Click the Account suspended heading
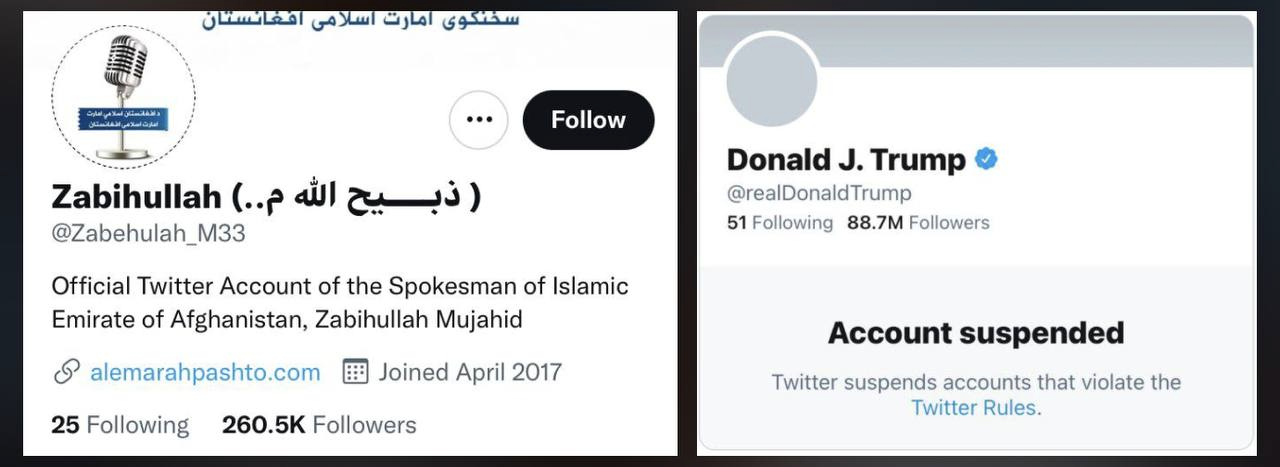Screen dimensions: 1280x467 976,332
